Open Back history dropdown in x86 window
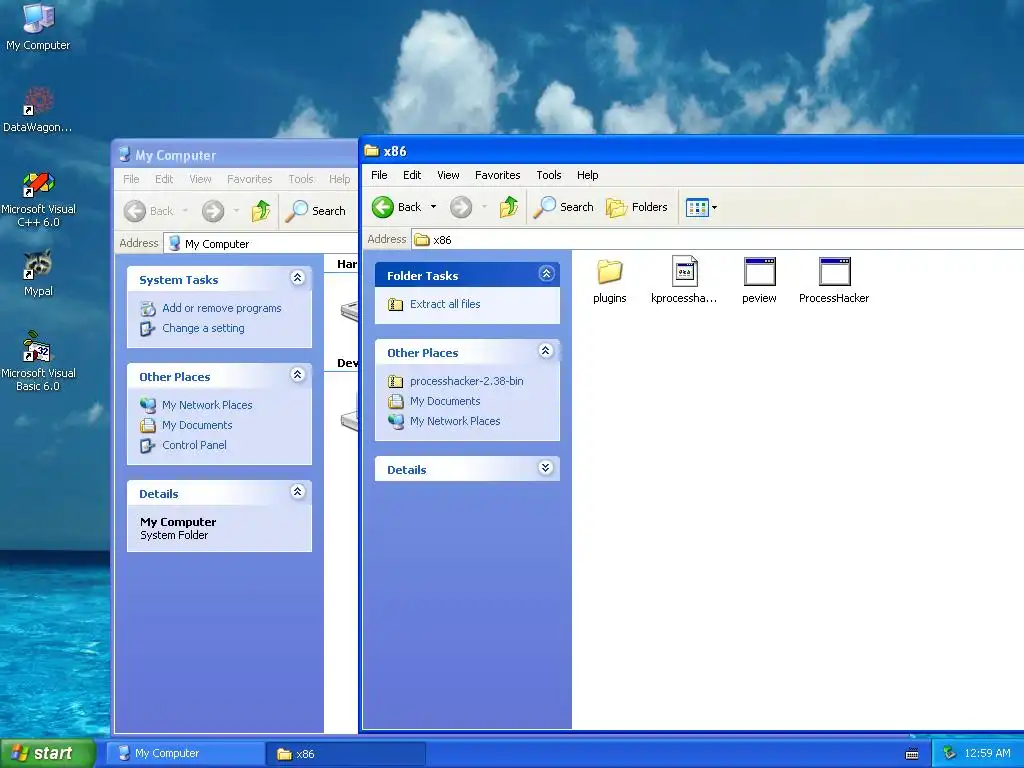1024x768 pixels. click(x=433, y=207)
